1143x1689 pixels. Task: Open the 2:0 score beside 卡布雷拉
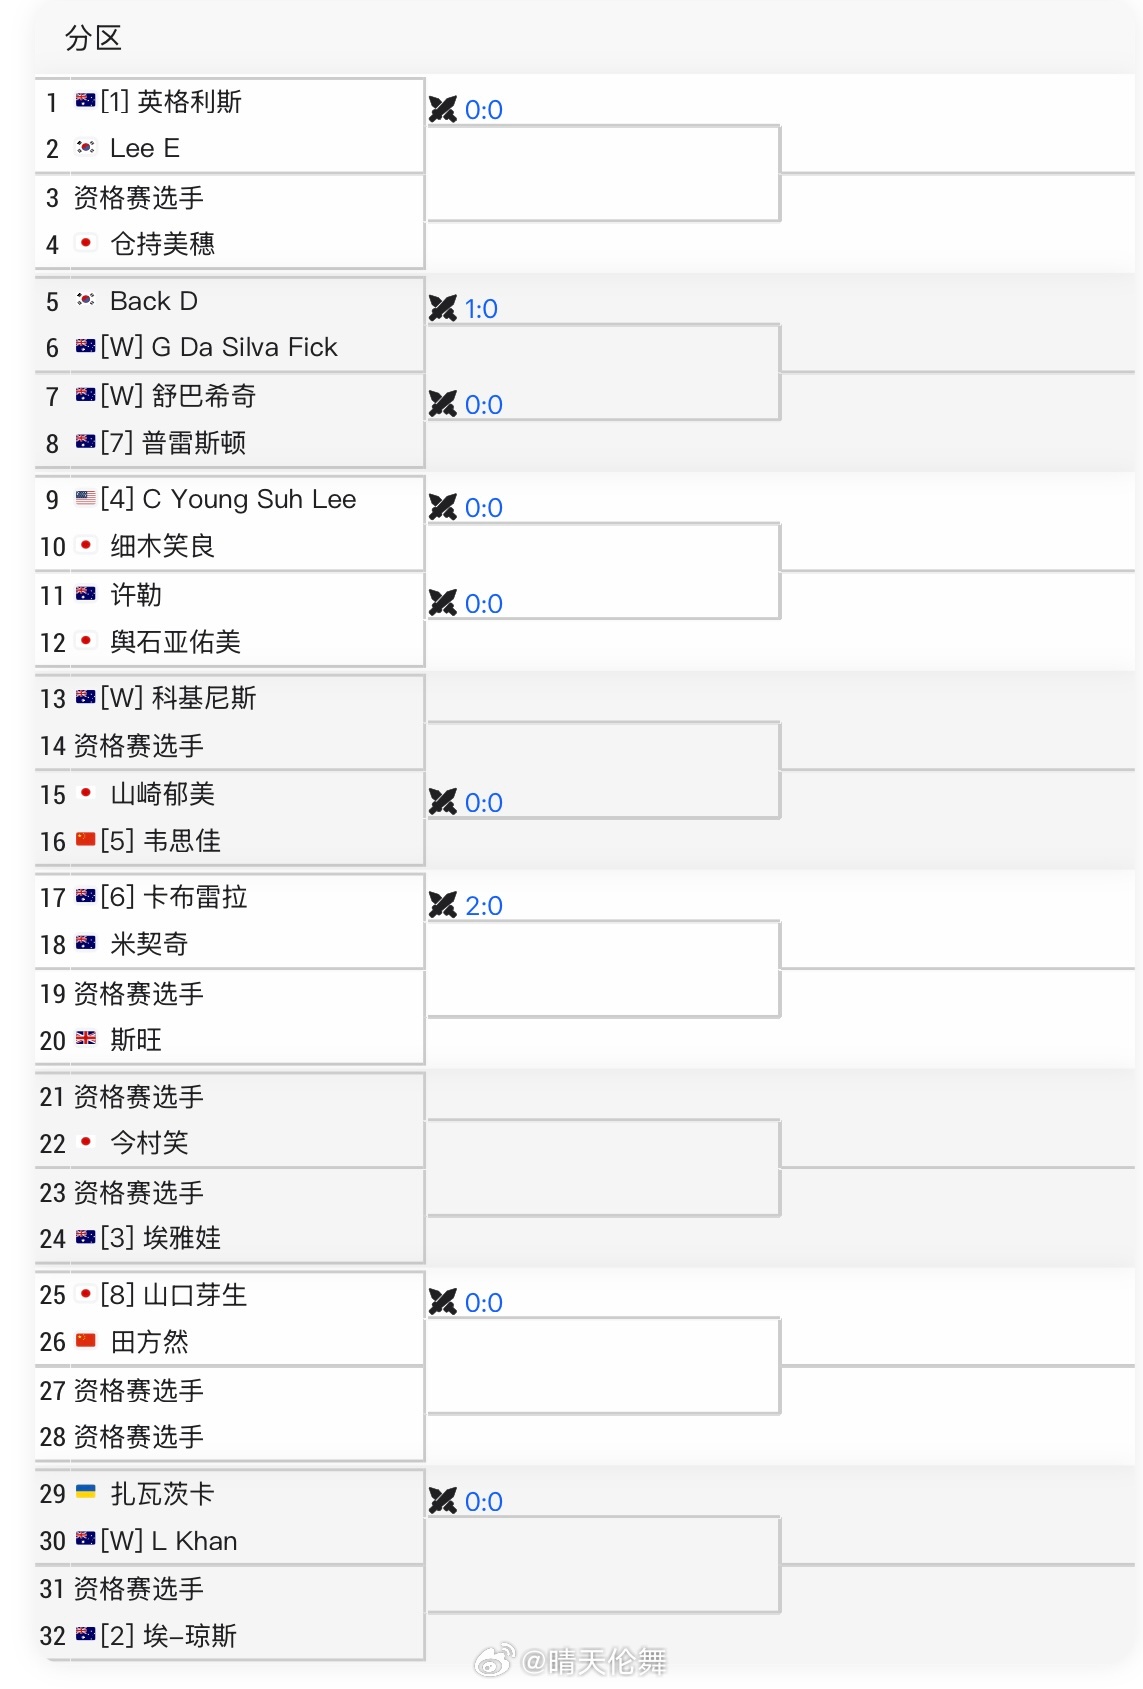tap(485, 906)
